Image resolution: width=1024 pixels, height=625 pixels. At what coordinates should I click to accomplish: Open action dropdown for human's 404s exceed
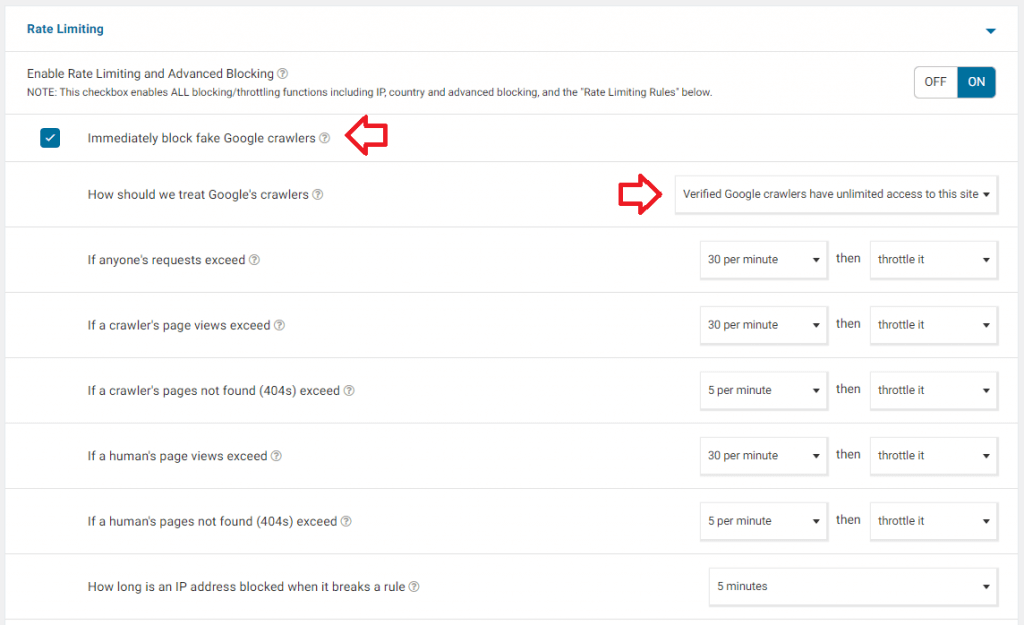934,521
